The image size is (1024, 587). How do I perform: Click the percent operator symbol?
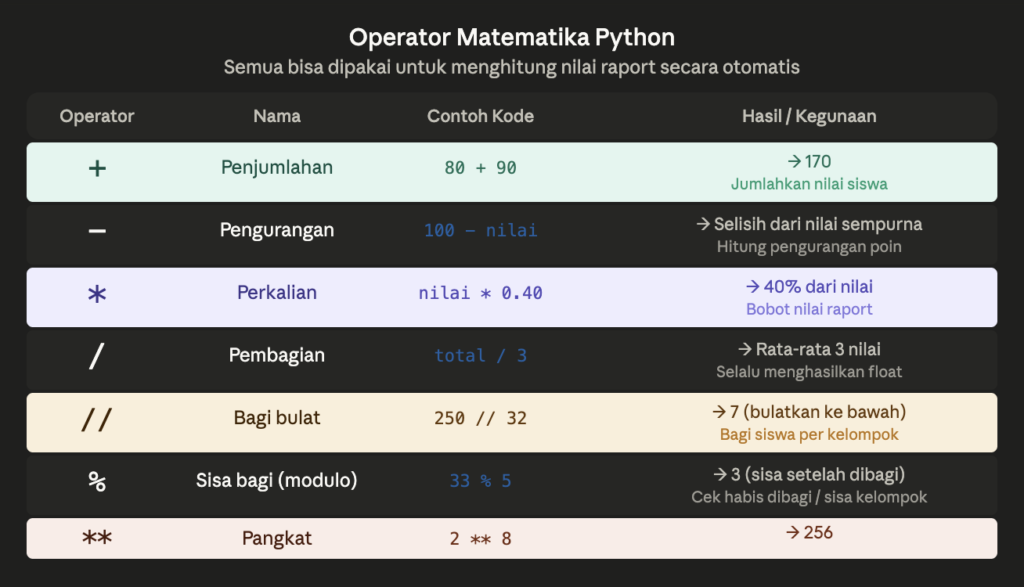pos(97,481)
